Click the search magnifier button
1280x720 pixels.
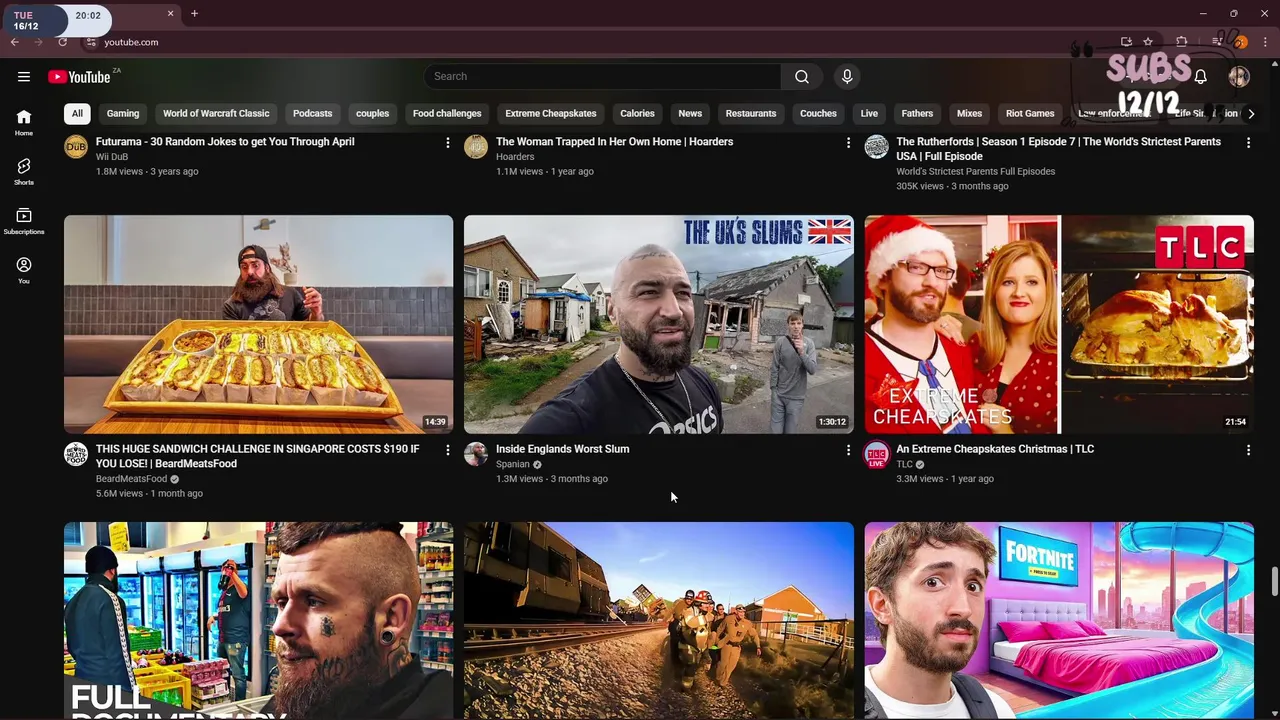tap(802, 77)
